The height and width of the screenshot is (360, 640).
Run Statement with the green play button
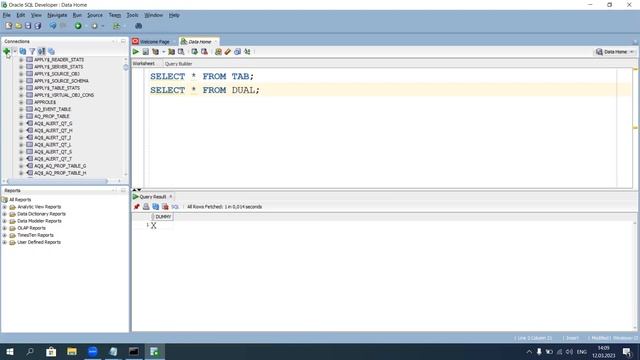tap(136, 51)
